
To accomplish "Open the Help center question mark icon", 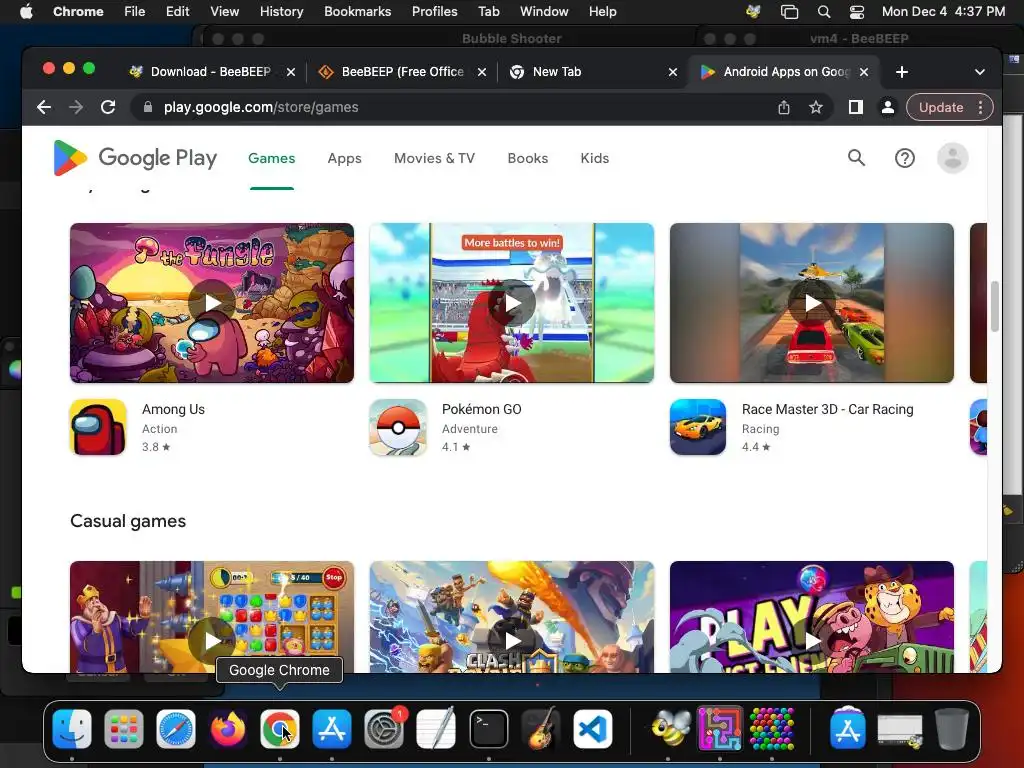I will (904, 158).
